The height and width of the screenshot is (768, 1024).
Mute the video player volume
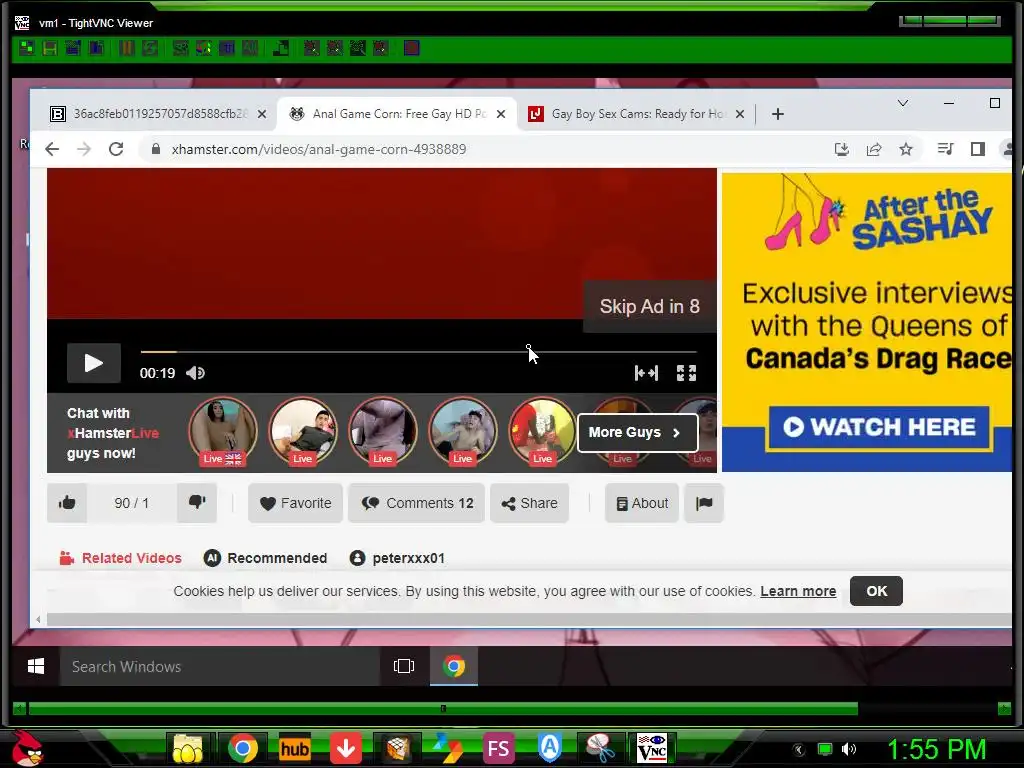[195, 373]
